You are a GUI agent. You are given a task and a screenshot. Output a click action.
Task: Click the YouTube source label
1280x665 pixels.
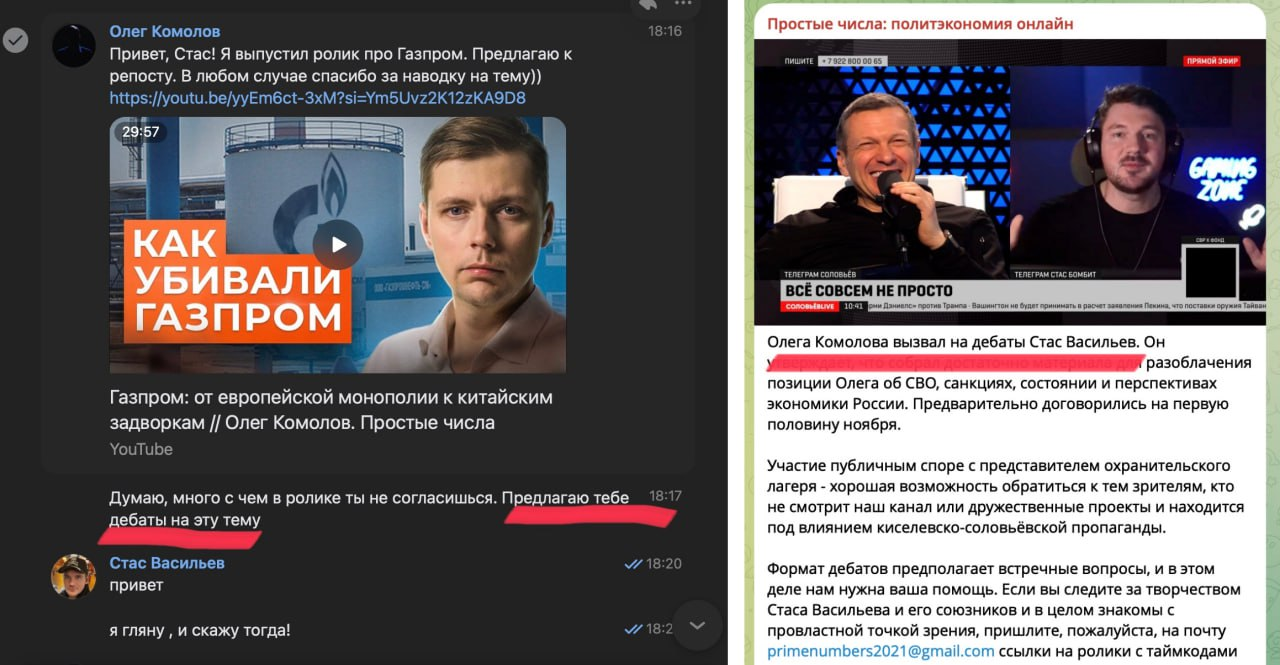[141, 449]
